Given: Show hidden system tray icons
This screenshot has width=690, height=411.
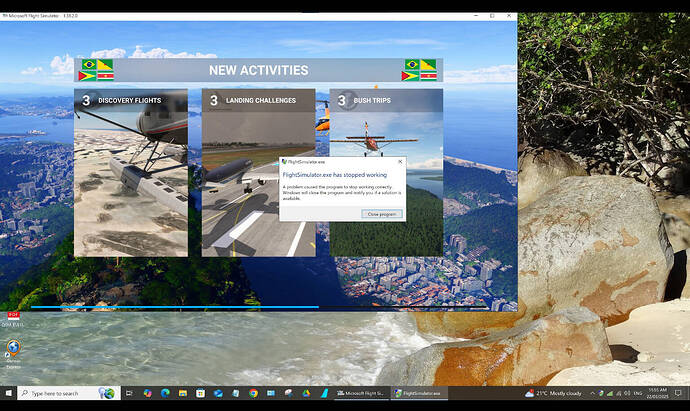Looking at the screenshot, I should tap(592, 393).
